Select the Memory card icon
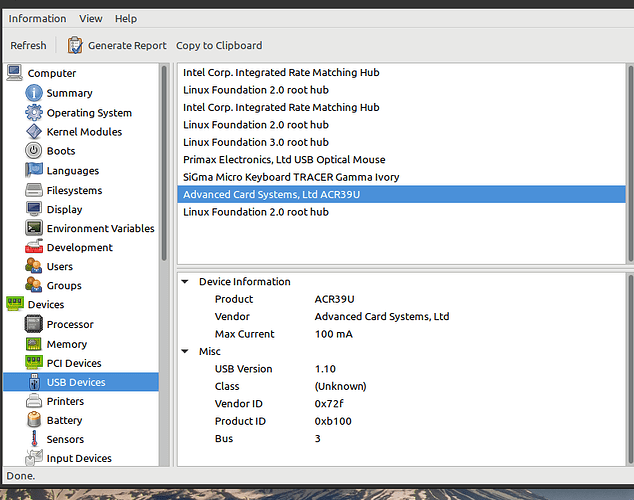This screenshot has width=634, height=500. click(x=34, y=344)
